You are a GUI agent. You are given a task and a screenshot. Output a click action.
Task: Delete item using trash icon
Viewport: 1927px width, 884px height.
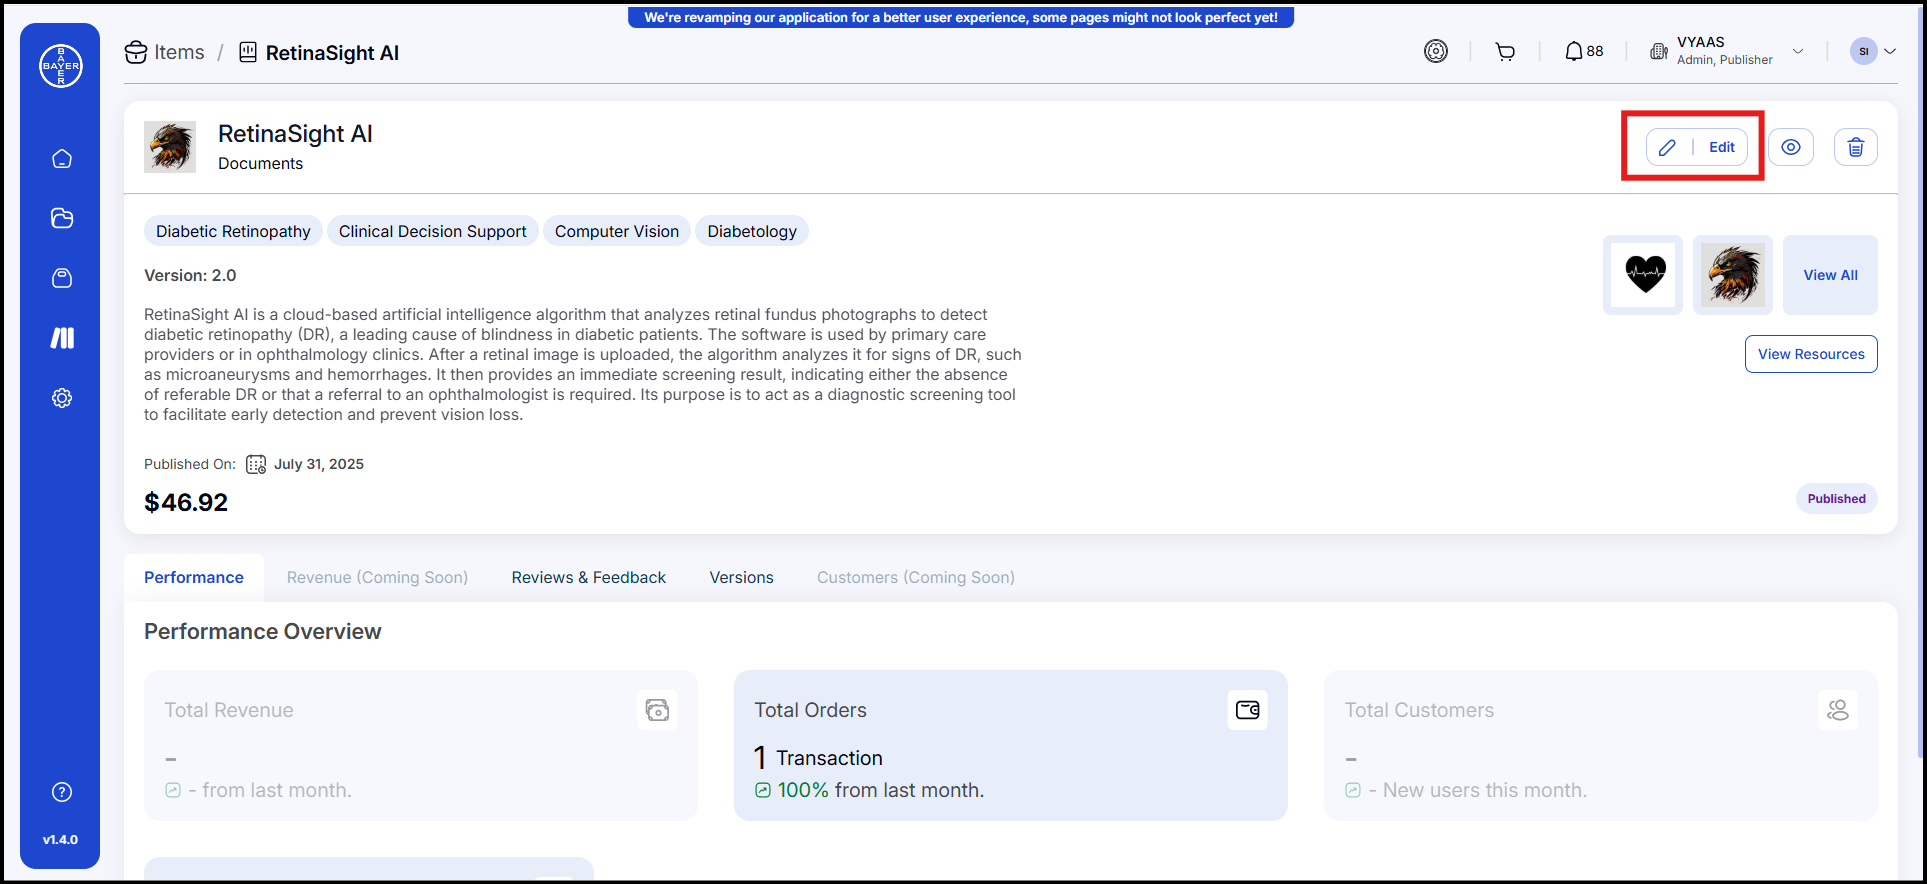(1856, 147)
